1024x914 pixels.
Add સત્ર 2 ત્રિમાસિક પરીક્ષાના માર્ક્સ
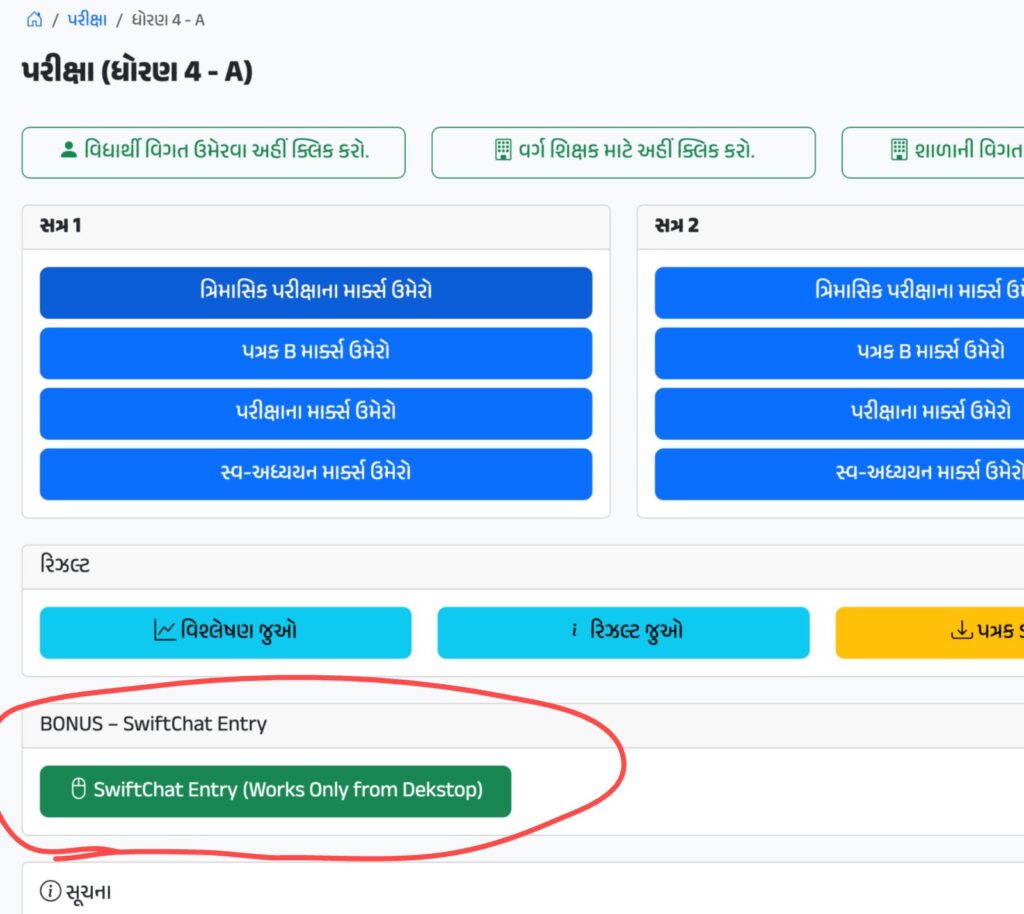[x=838, y=292]
